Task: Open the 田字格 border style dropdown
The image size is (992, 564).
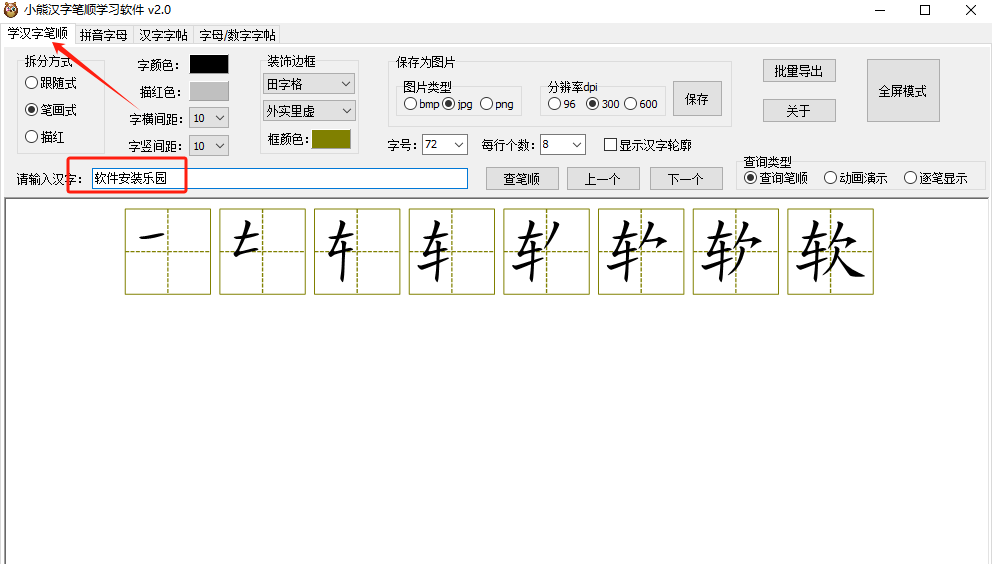Action: pos(309,84)
